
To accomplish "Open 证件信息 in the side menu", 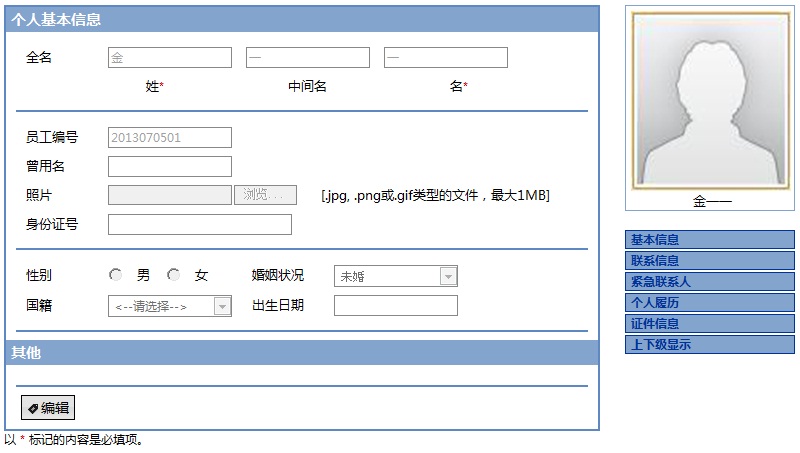I will 710,323.
